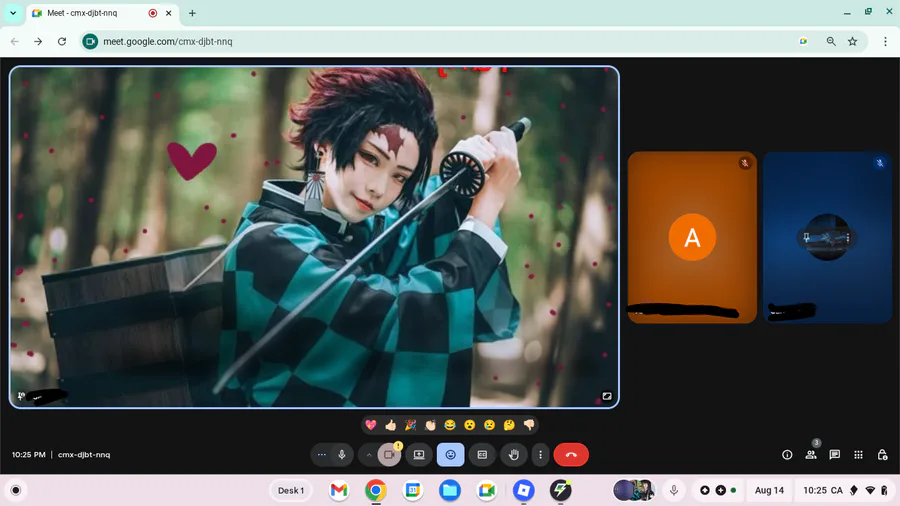Expand video settings caret beside camera
This screenshot has width=900, height=506.
coord(369,455)
